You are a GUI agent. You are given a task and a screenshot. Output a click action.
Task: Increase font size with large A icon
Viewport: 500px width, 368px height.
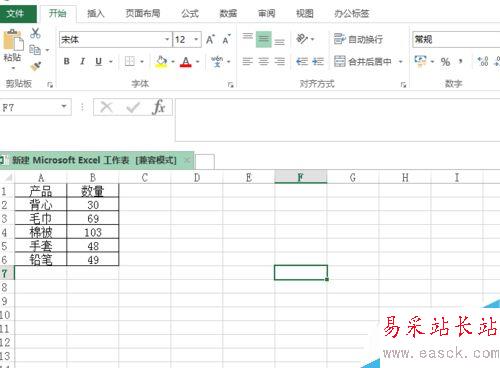(210, 39)
